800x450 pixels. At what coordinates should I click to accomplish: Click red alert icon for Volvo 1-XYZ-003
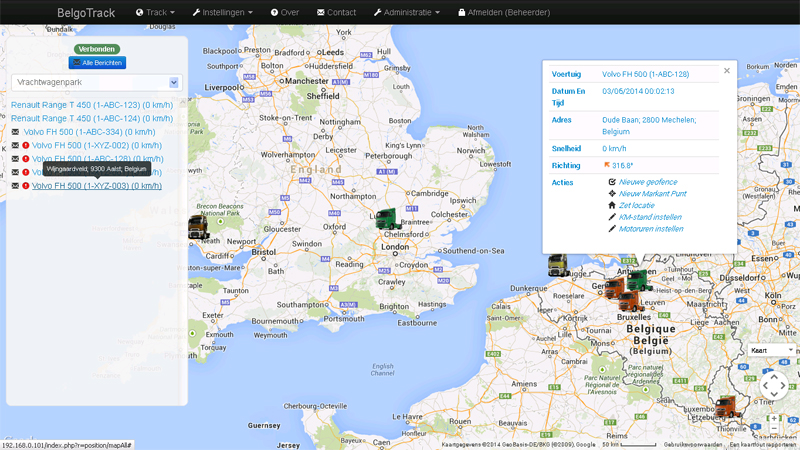(x=26, y=186)
